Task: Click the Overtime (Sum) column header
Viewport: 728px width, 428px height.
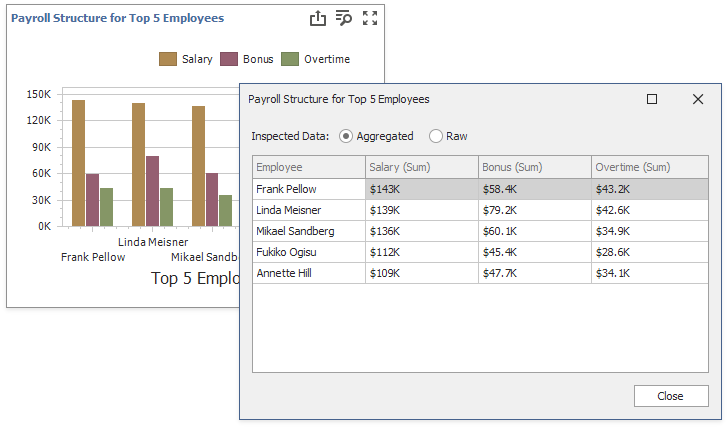Action: 650,167
